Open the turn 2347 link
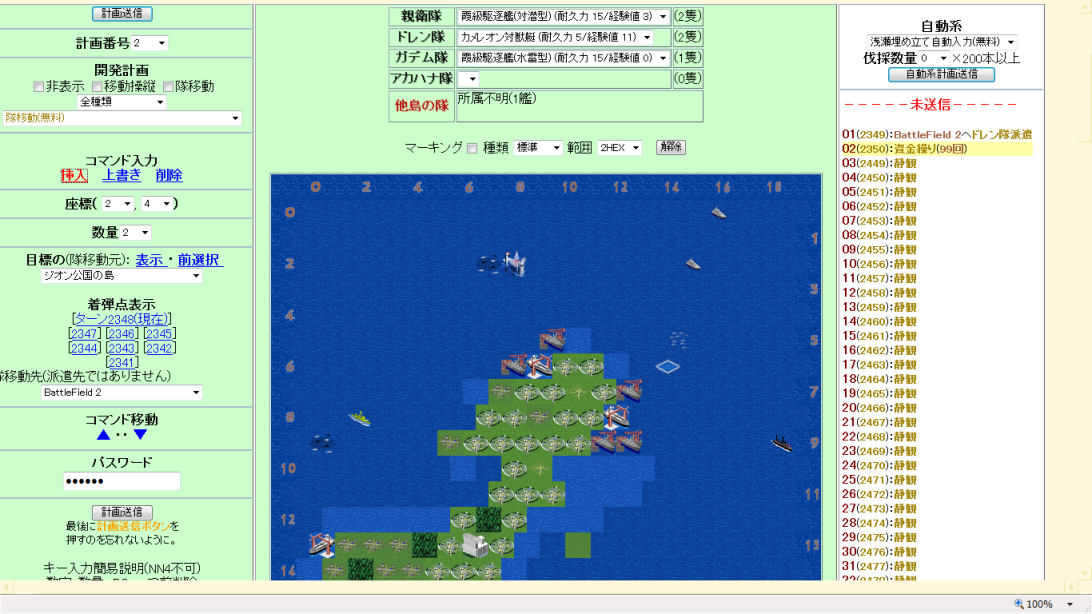The image size is (1092, 614). [x=85, y=333]
